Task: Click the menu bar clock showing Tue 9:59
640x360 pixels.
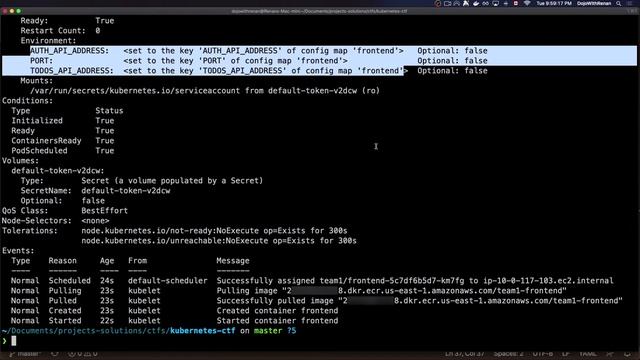Action: tap(554, 3)
